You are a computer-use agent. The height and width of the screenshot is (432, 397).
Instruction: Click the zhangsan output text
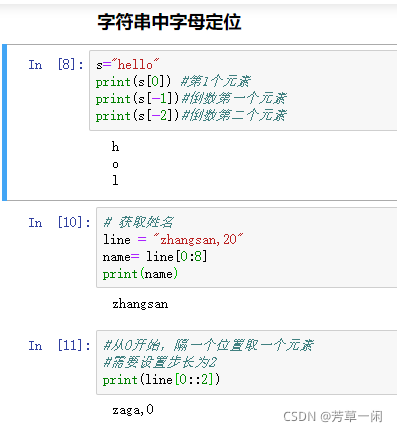140,304
